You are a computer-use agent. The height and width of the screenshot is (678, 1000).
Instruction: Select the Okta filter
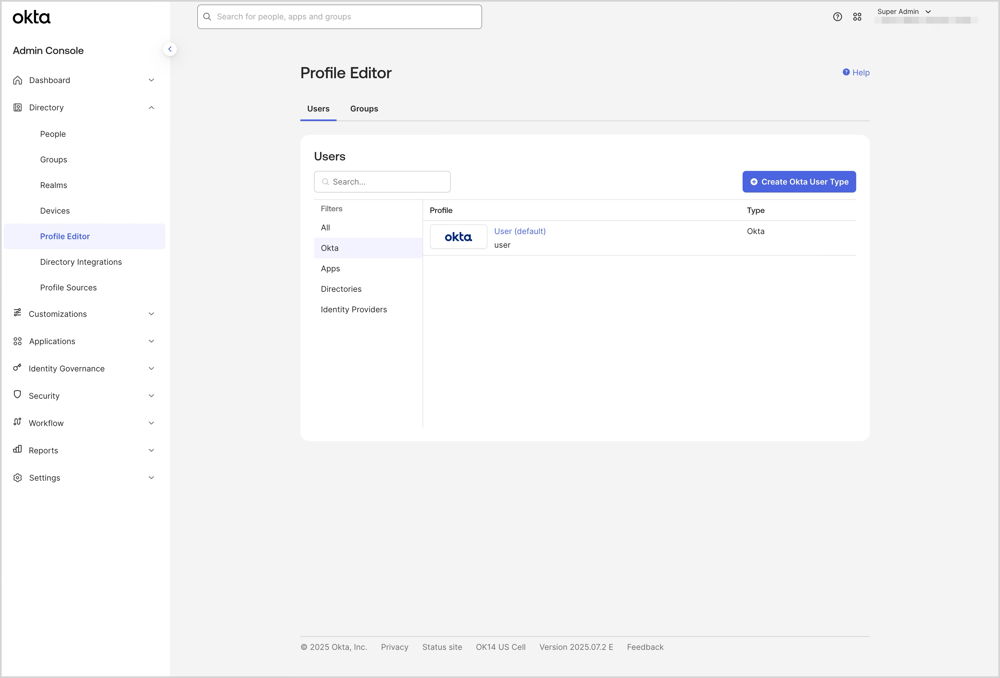(368, 248)
